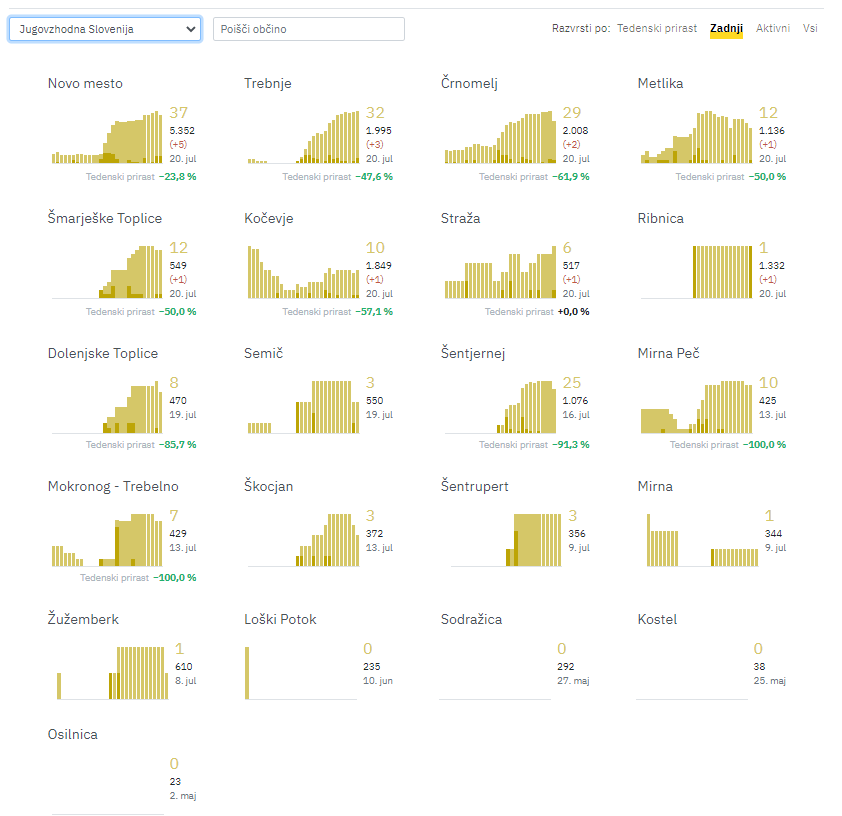This screenshot has height=816, width=842.
Task: Open the Metlika municipality title
Action: [660, 83]
